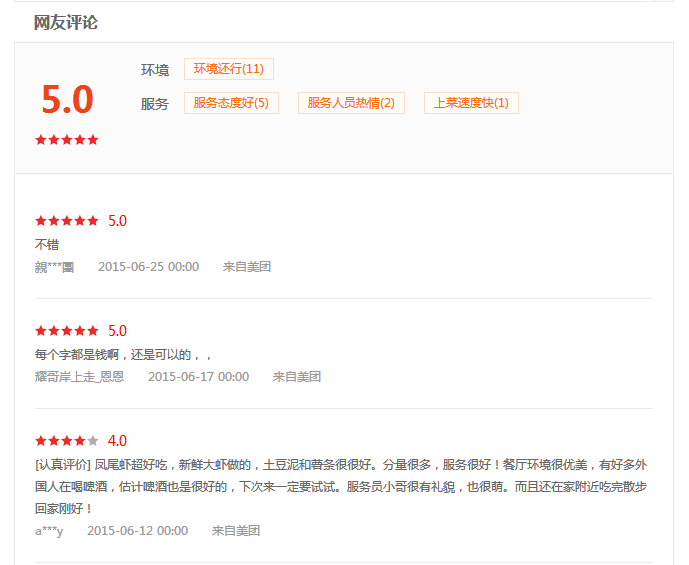This screenshot has width=689, height=565.
Task: Click the 5.0 score of 不错 review
Action: tap(117, 221)
